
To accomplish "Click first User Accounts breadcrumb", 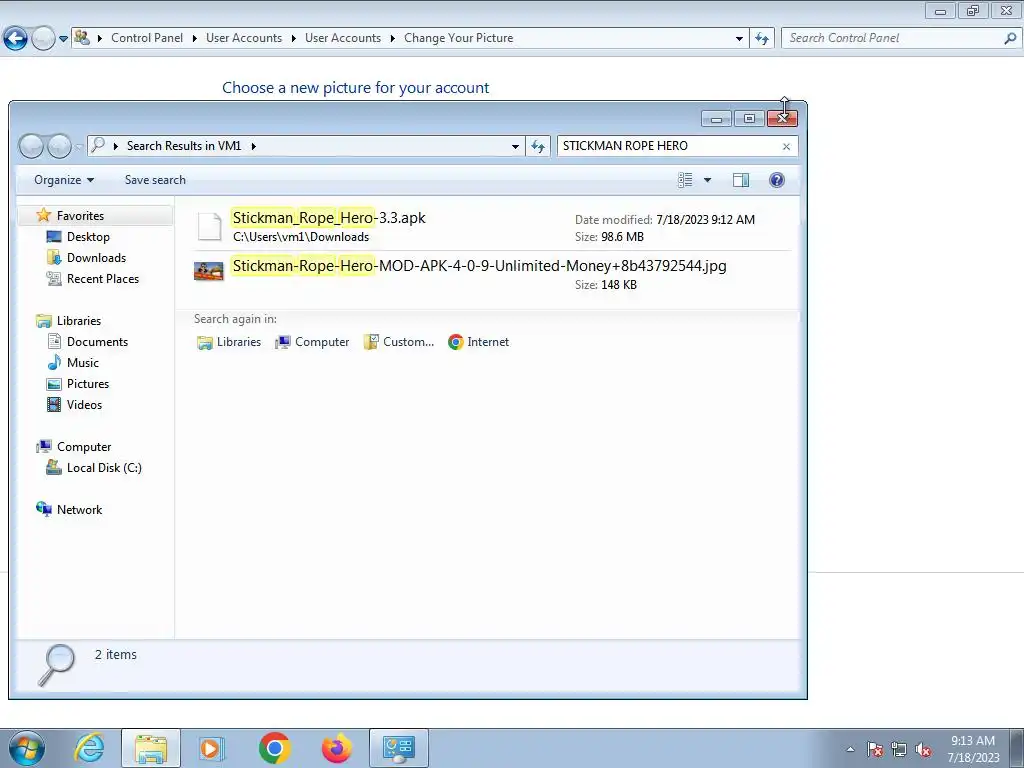I will coord(244,38).
